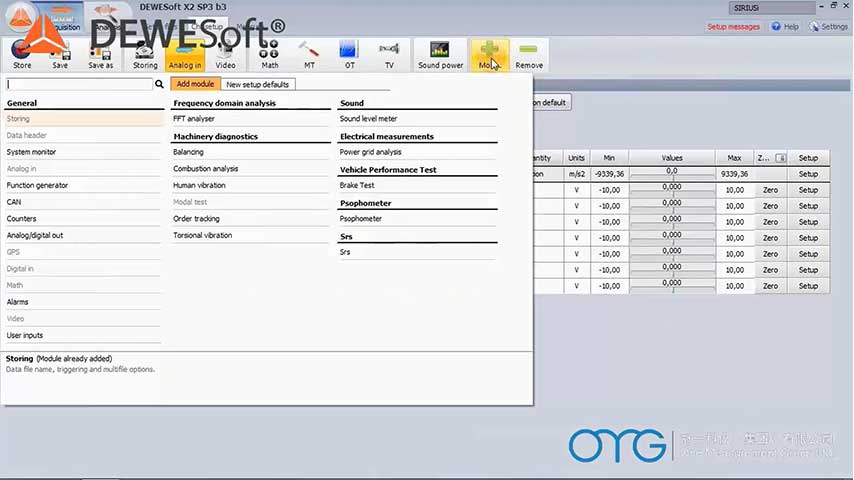Select Counters module
This screenshot has height=480, width=854.
pyautogui.click(x=83, y=218)
